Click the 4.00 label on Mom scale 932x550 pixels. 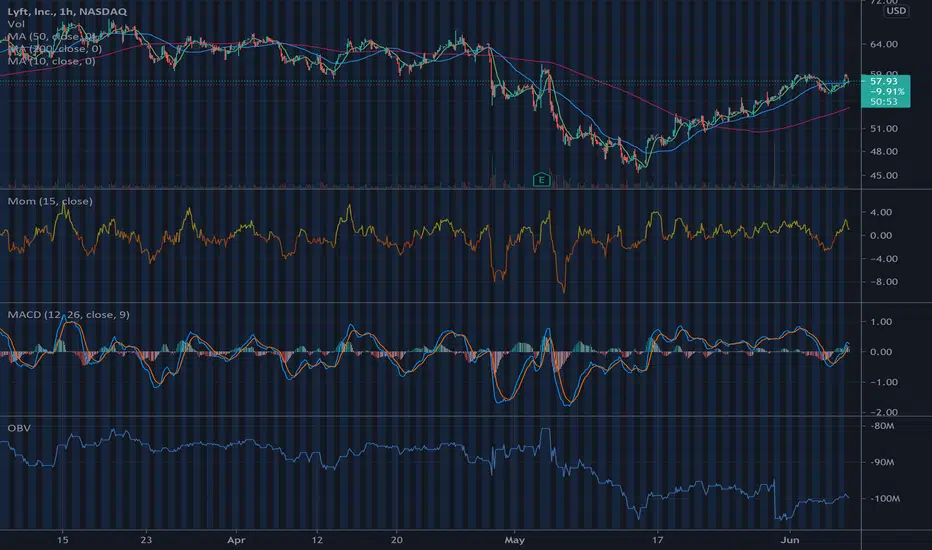pyautogui.click(x=881, y=212)
